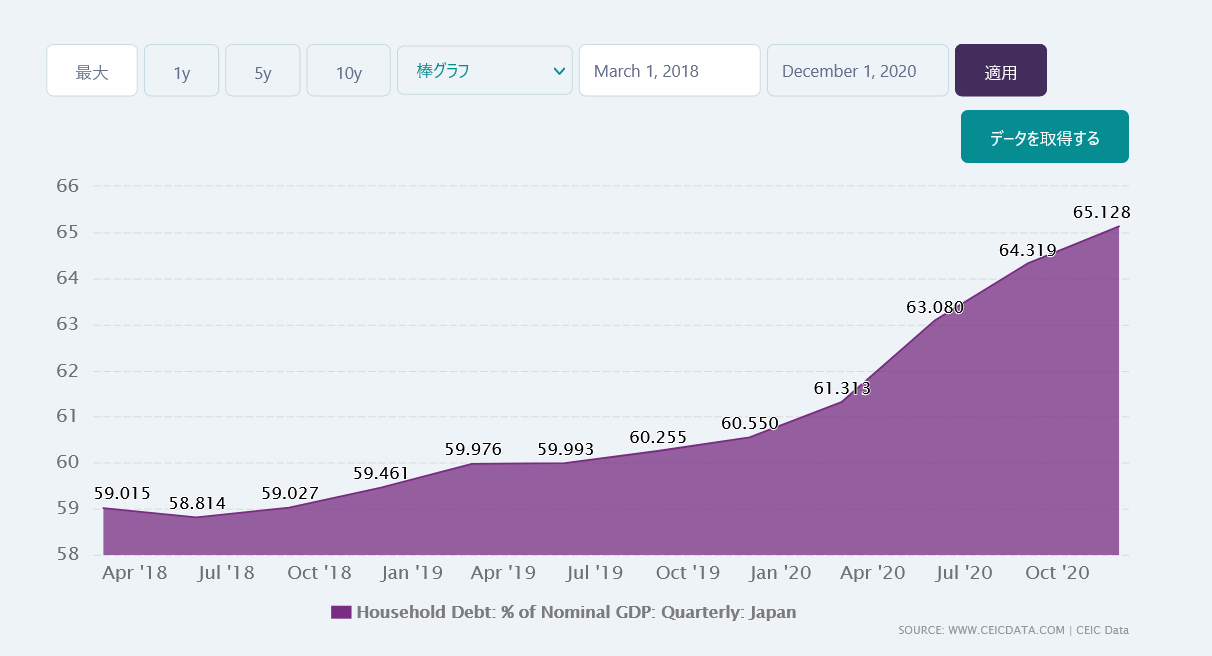This screenshot has height=656, width=1212.
Task: Click the start date field March 1, 2018
Action: click(x=669, y=71)
